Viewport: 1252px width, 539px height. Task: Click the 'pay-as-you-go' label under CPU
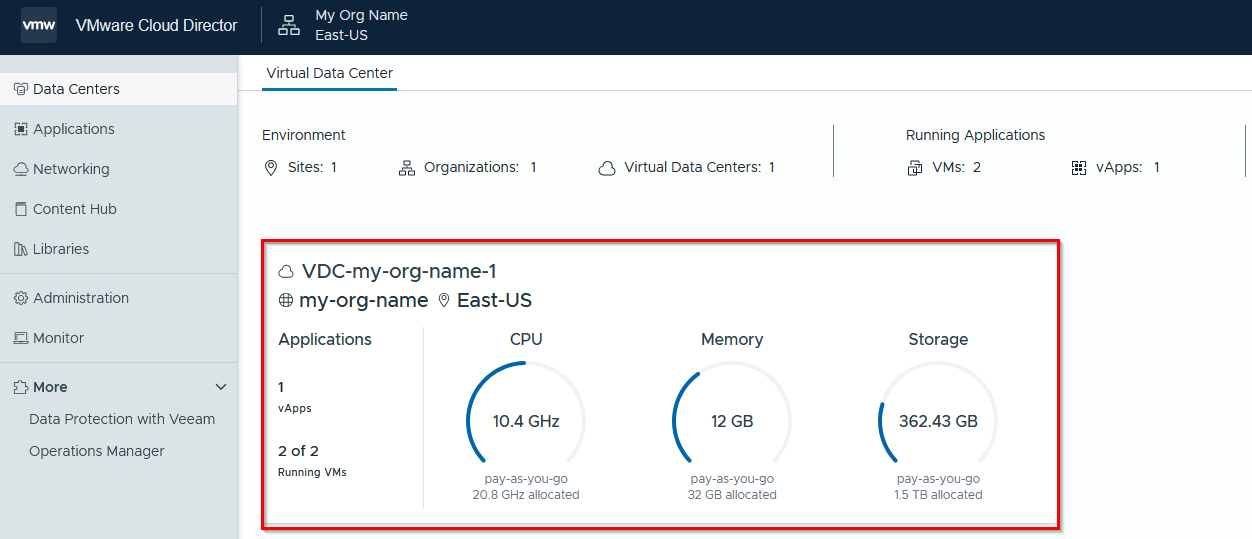click(526, 479)
